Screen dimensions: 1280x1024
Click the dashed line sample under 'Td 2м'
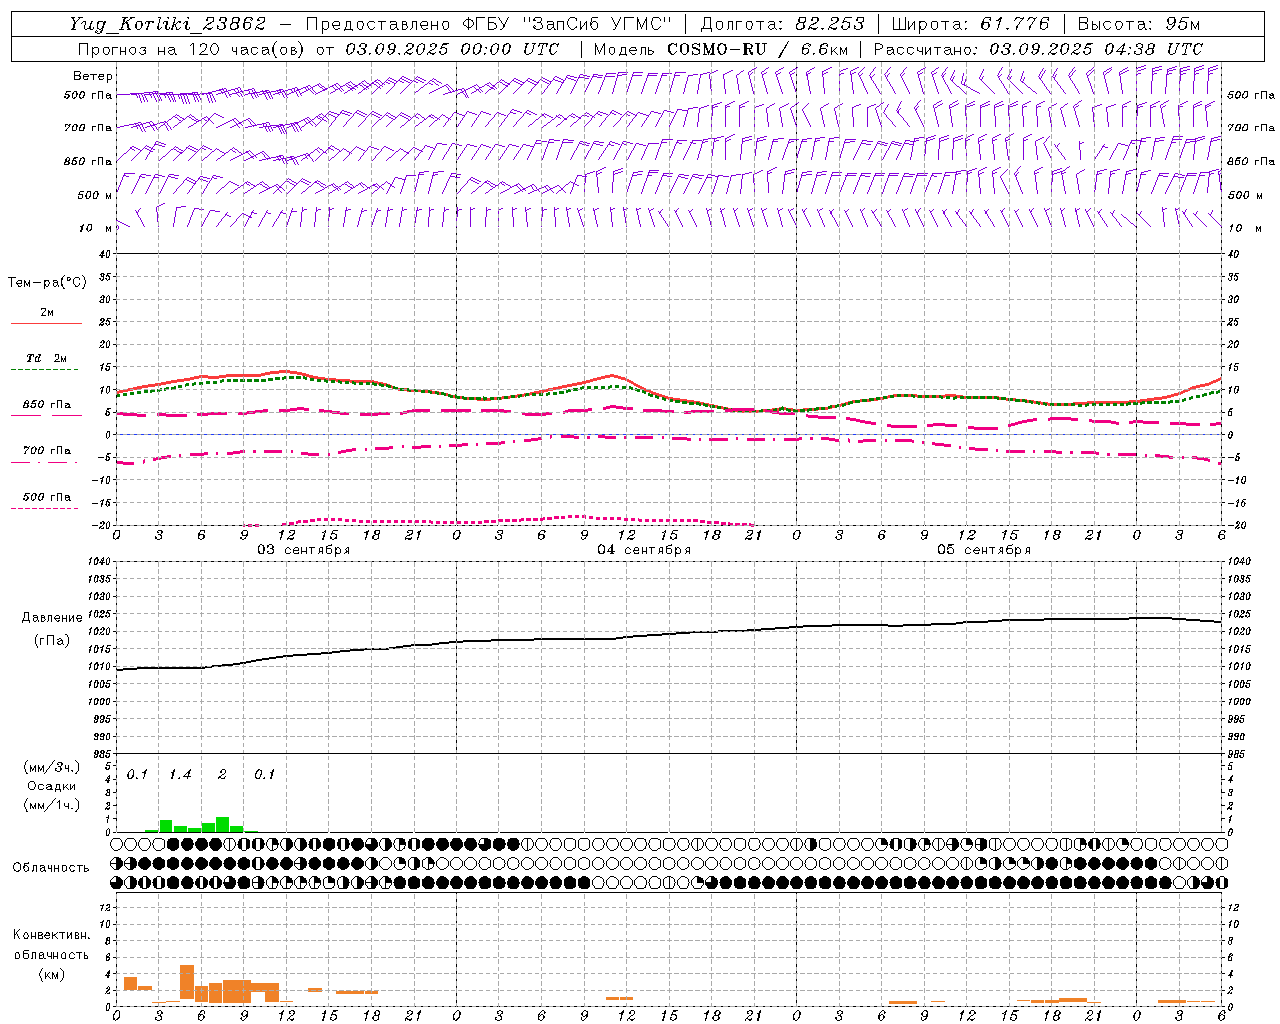(x=45, y=370)
